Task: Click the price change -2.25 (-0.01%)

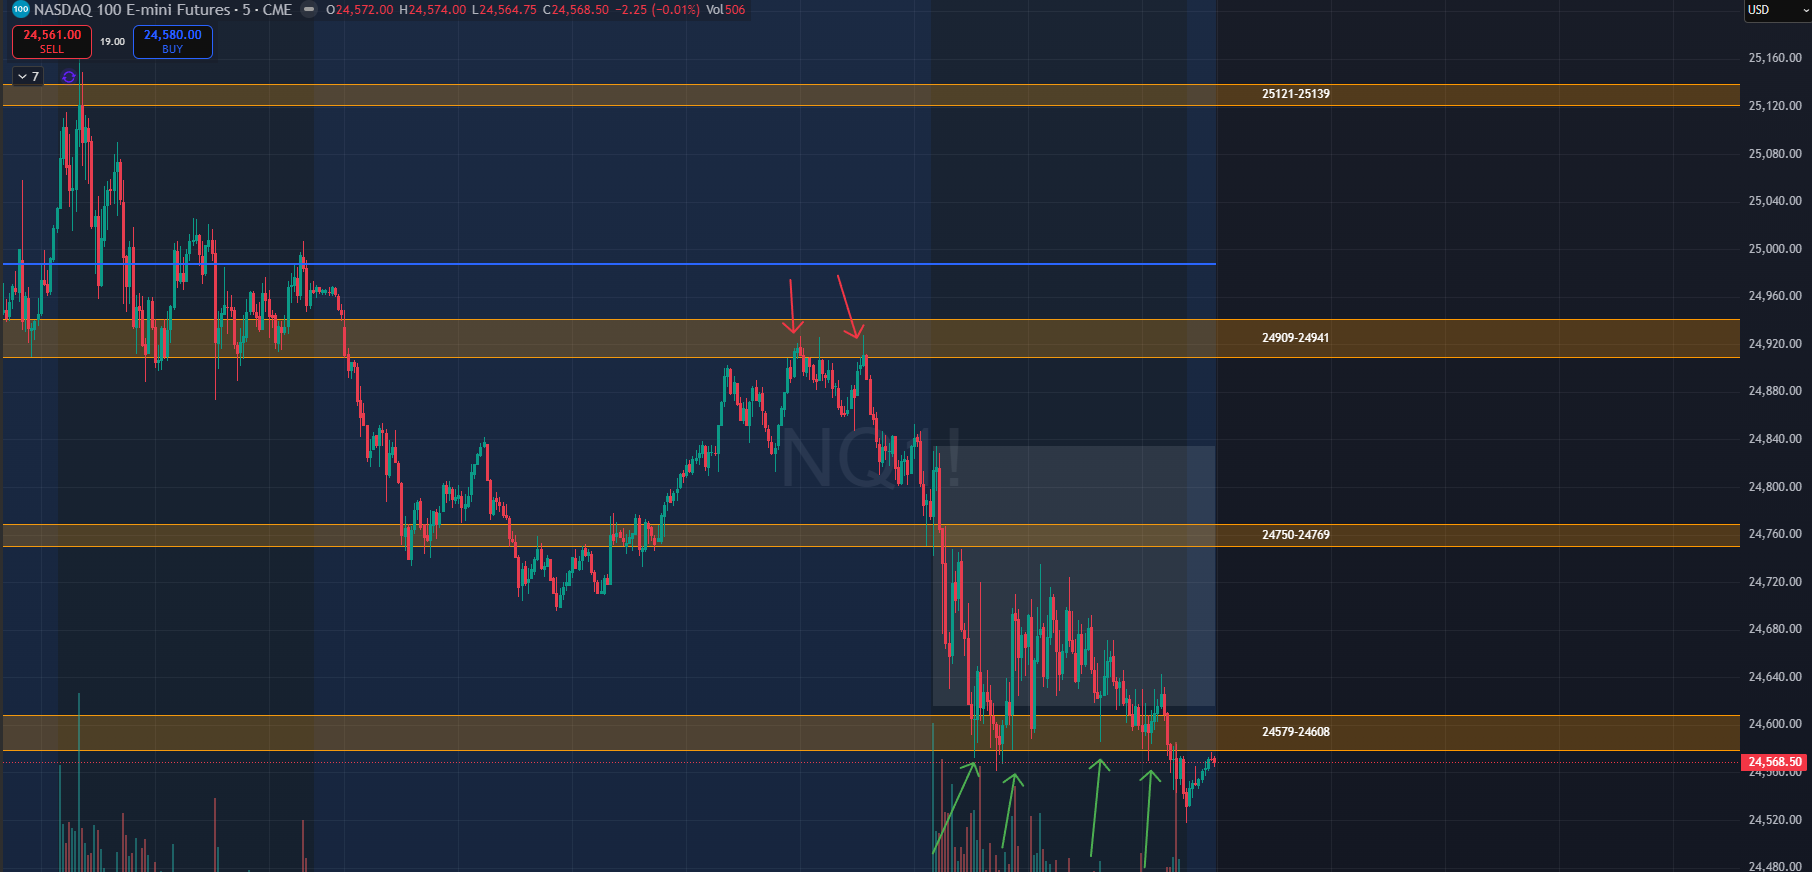Action: coord(657,10)
